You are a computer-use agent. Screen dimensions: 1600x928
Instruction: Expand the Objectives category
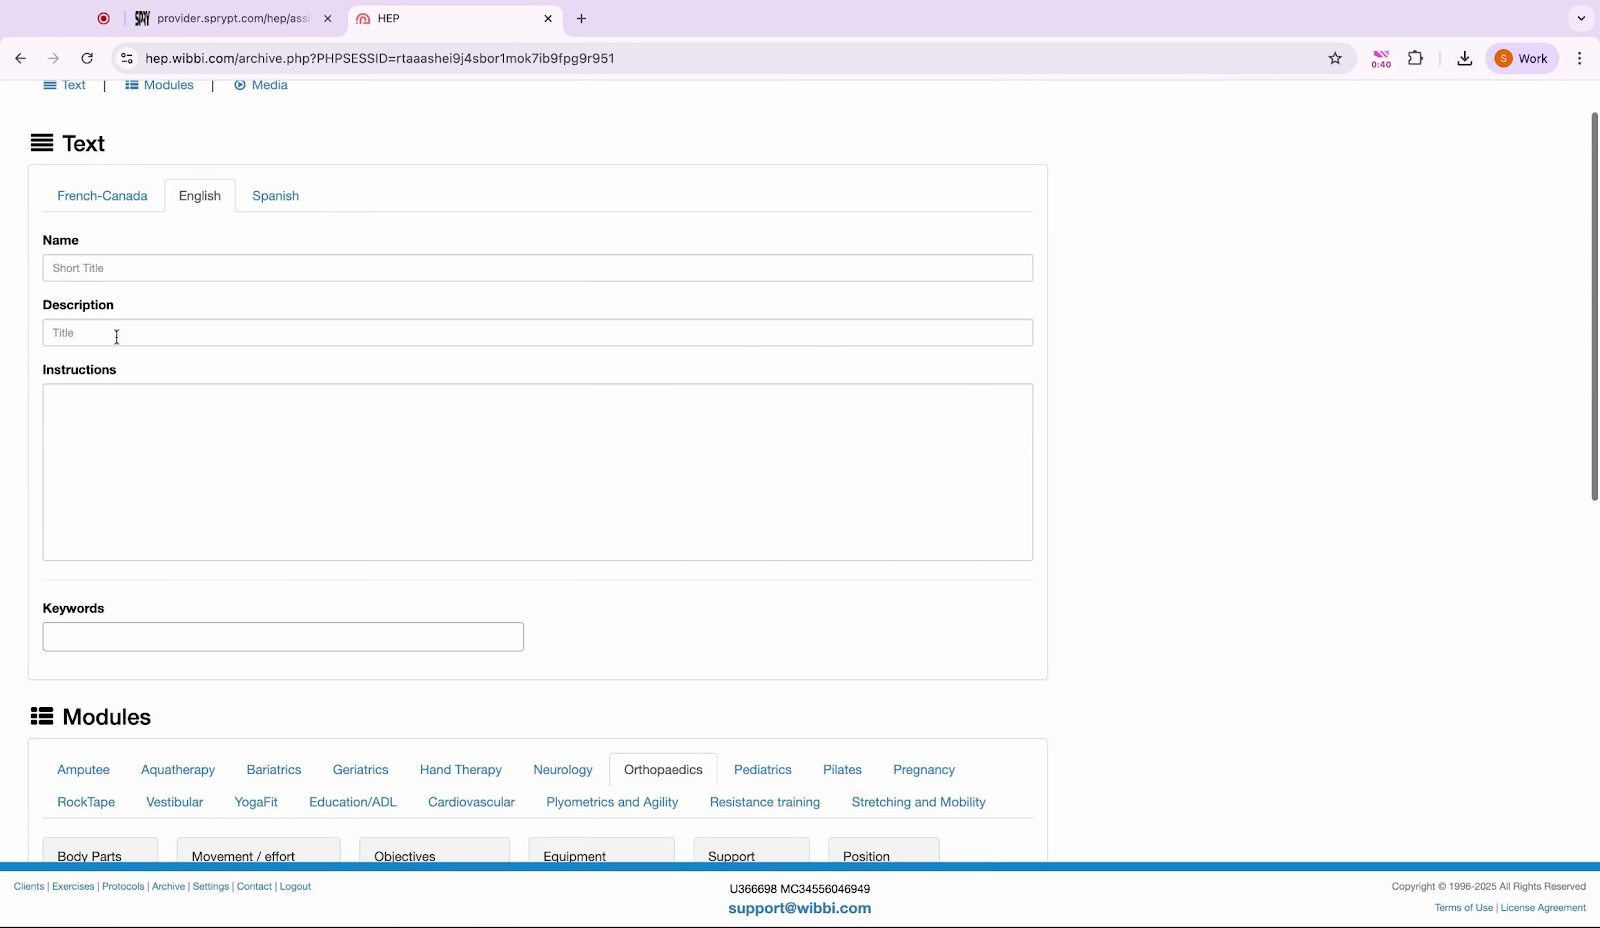click(434, 851)
